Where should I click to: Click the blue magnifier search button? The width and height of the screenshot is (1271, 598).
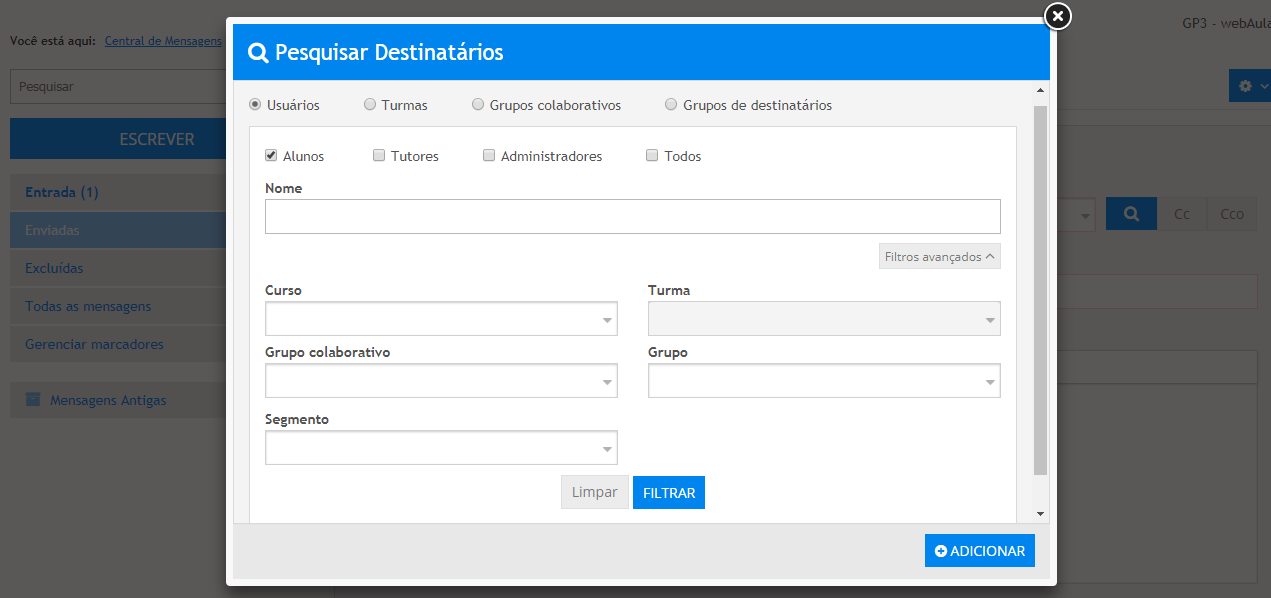click(x=1131, y=214)
